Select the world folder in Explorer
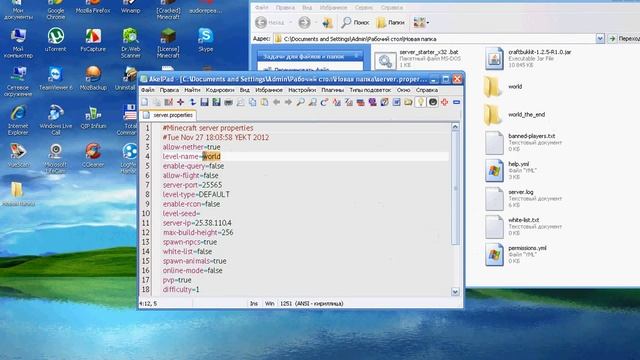The width and height of the screenshot is (640, 360). [503, 87]
